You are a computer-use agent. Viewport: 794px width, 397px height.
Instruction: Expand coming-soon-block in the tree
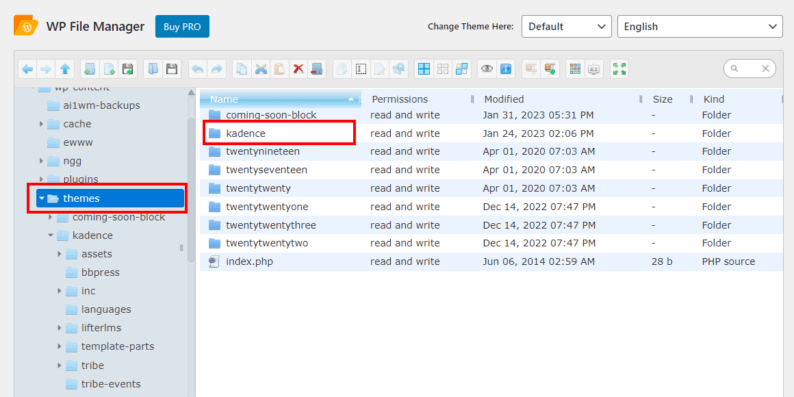(51, 217)
